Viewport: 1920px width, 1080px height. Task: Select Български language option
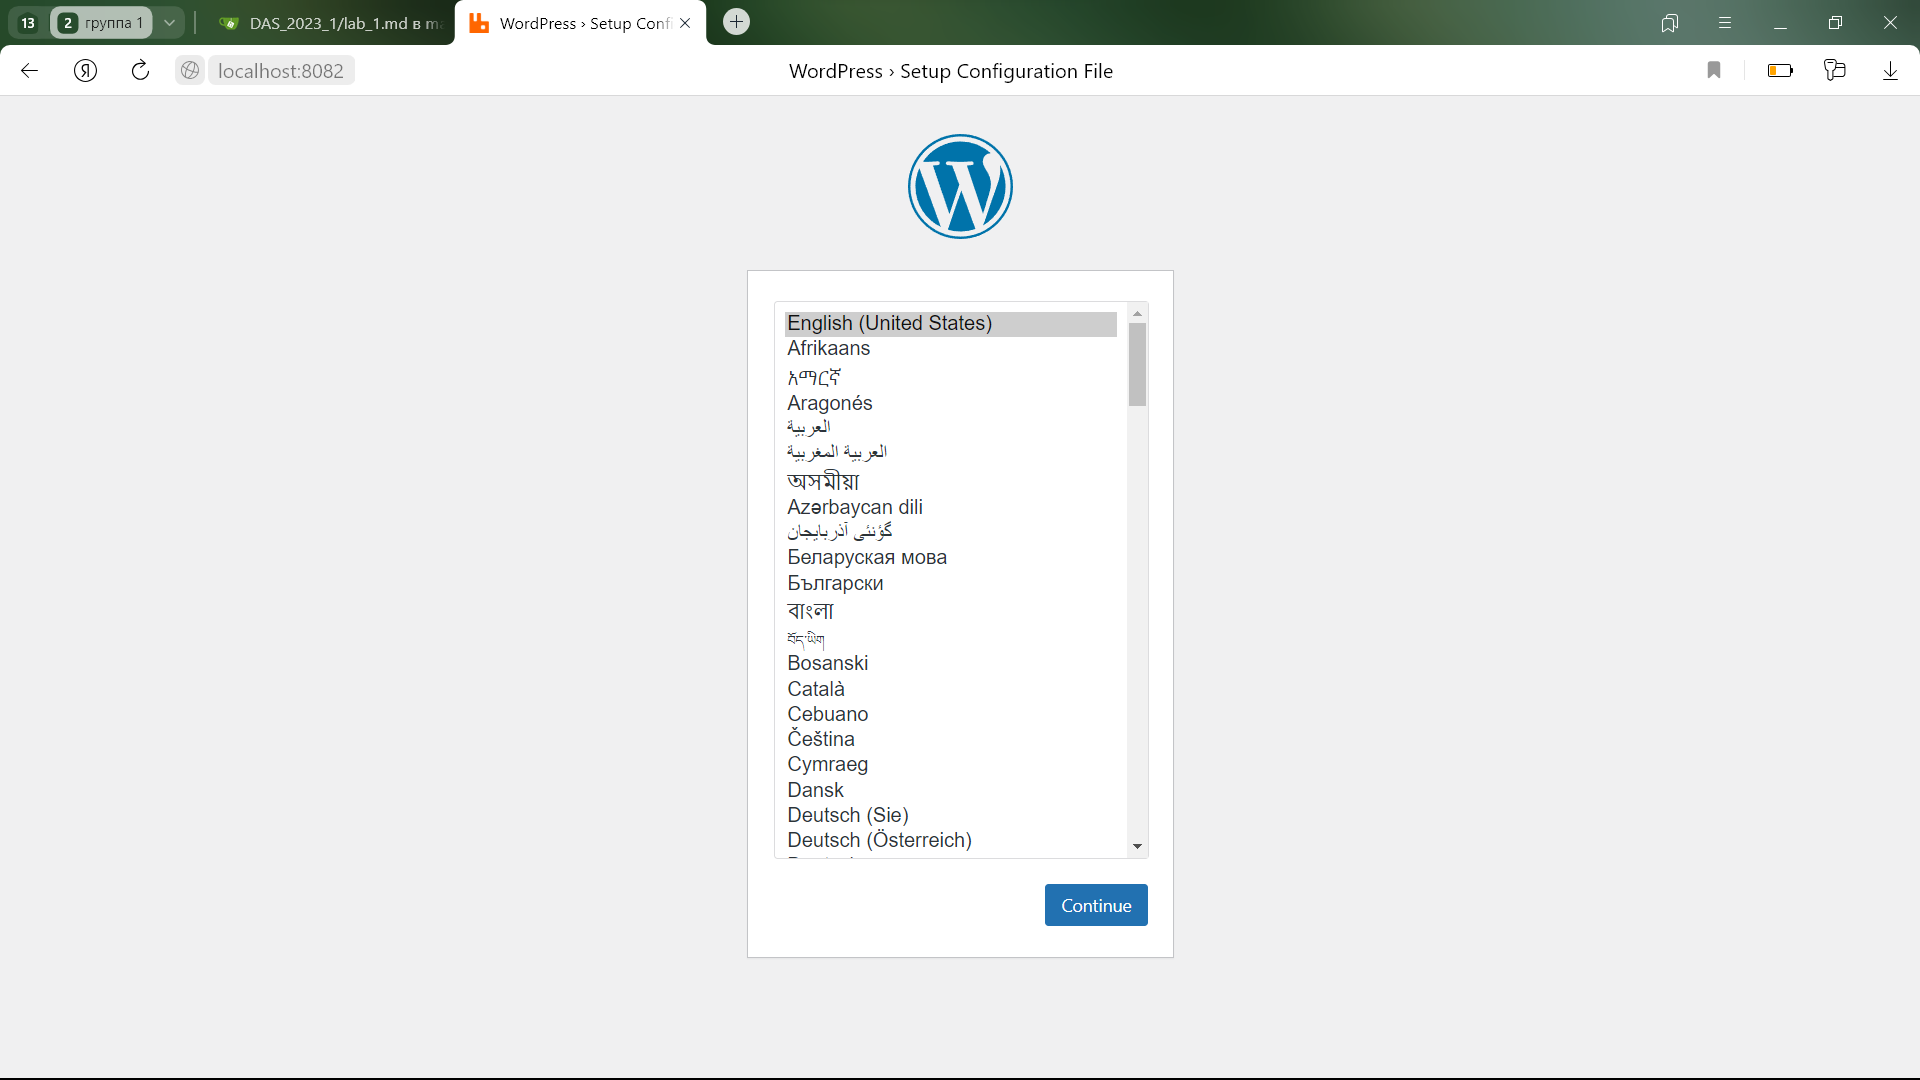click(x=950, y=583)
